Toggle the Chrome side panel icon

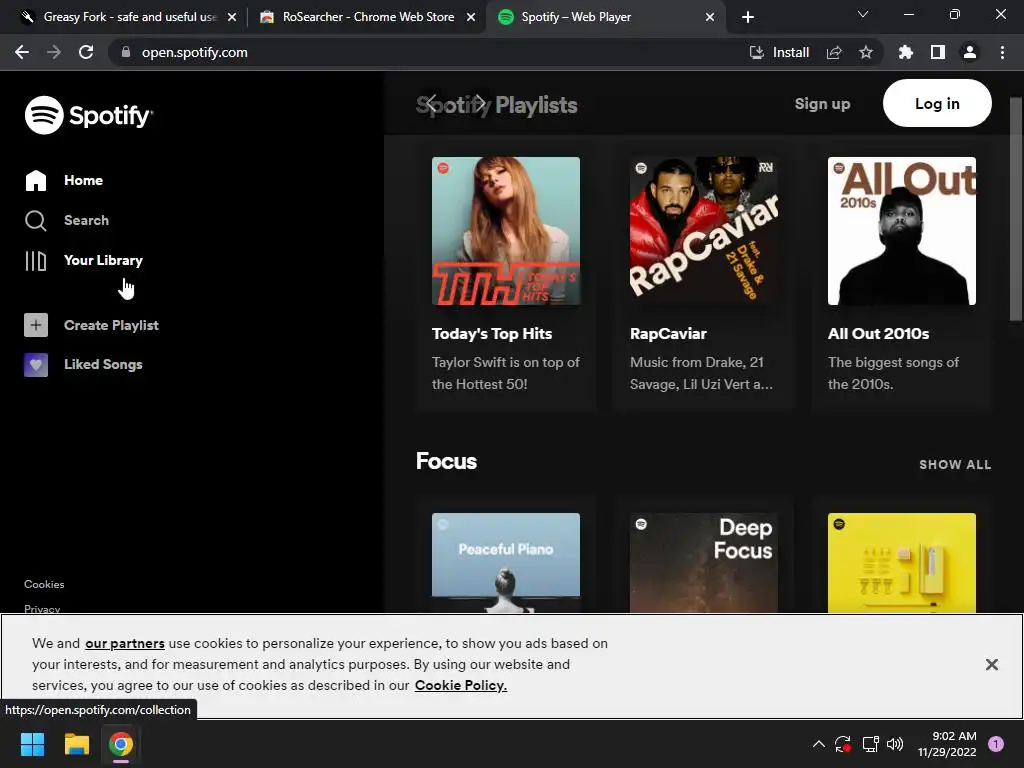938,52
